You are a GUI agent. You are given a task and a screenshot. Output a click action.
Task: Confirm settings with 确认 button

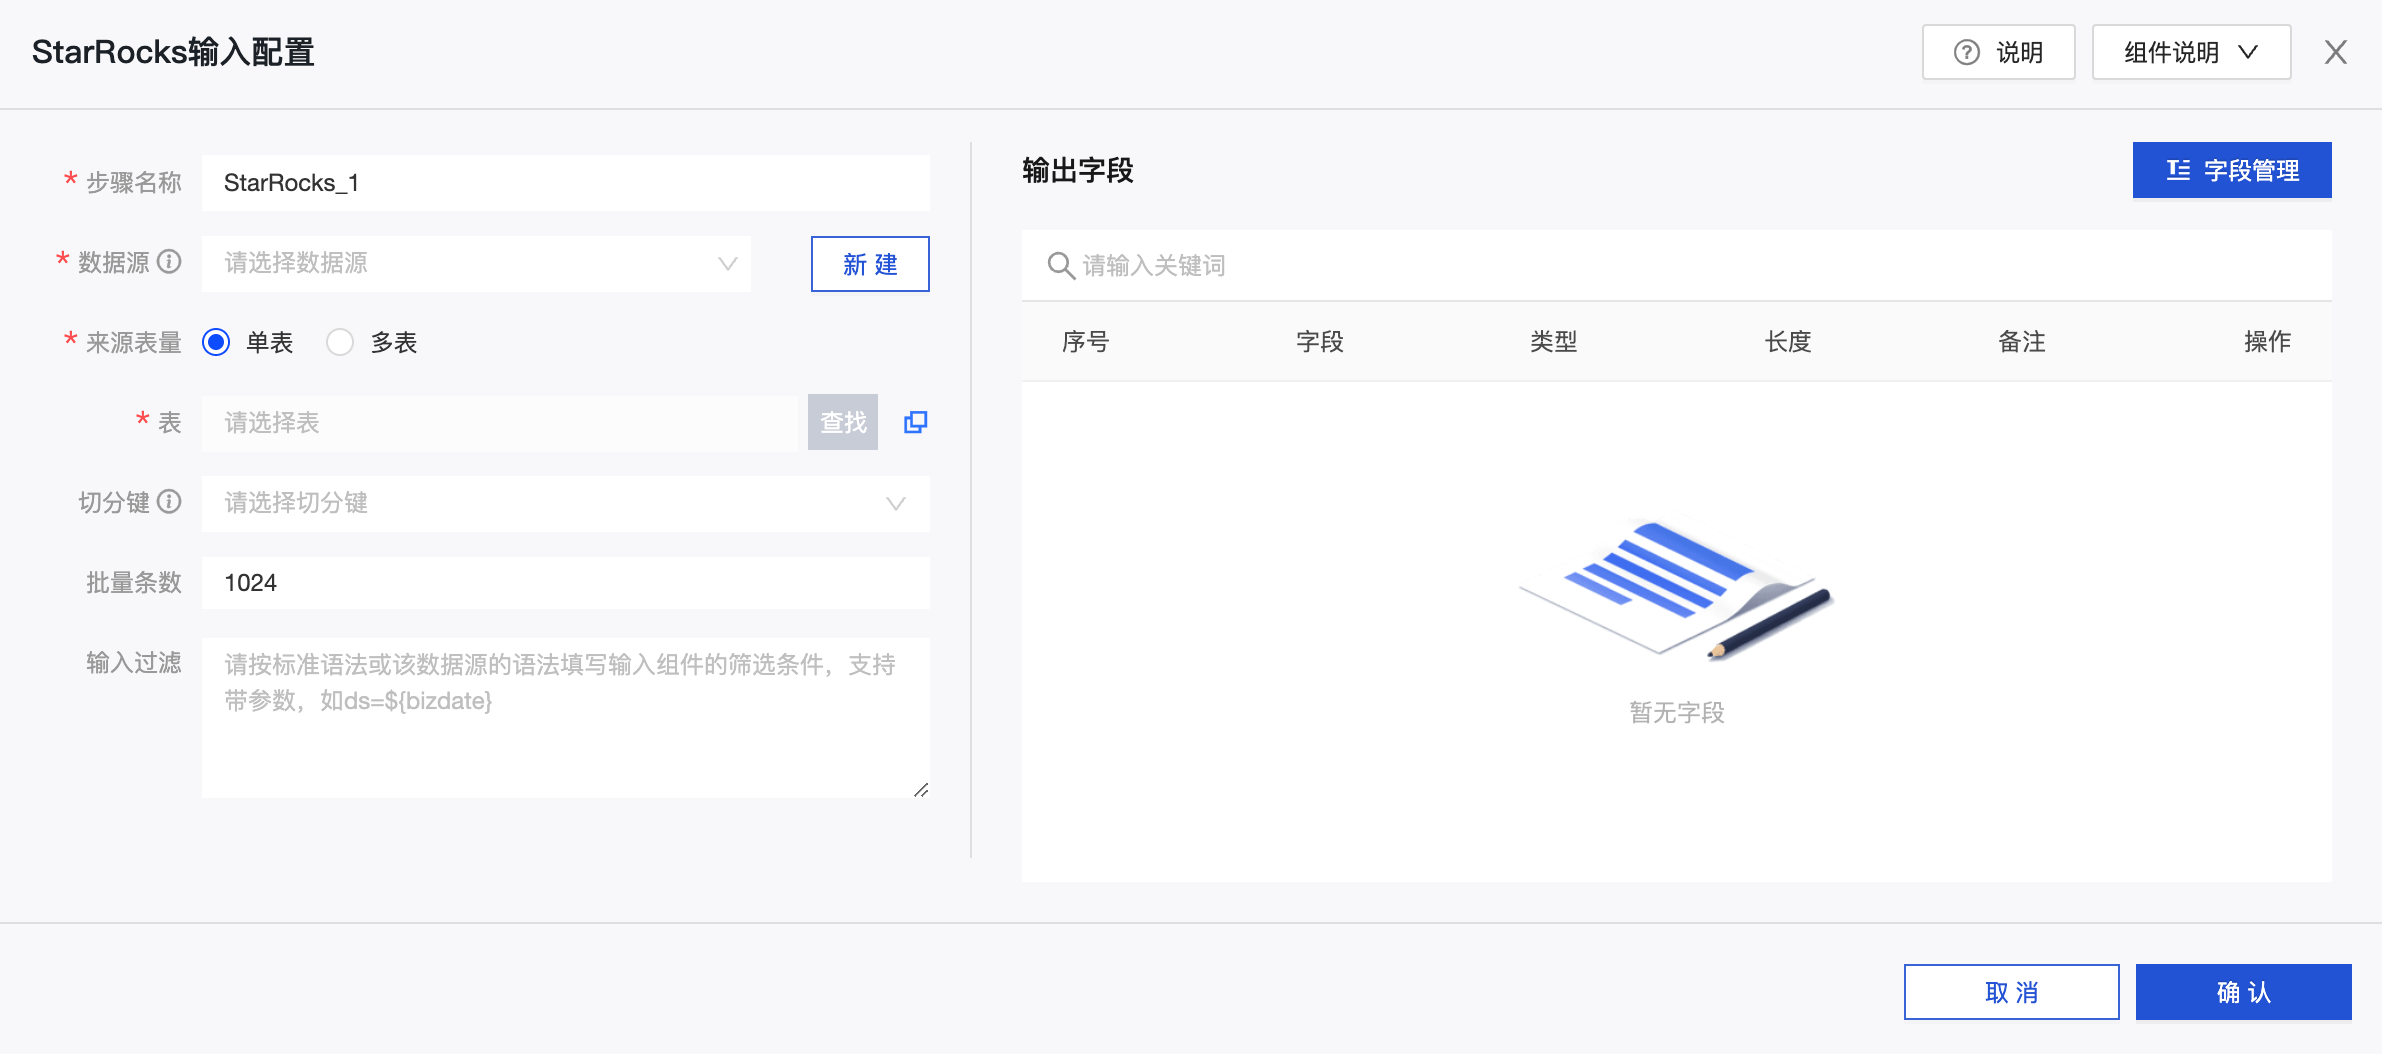point(2243,992)
